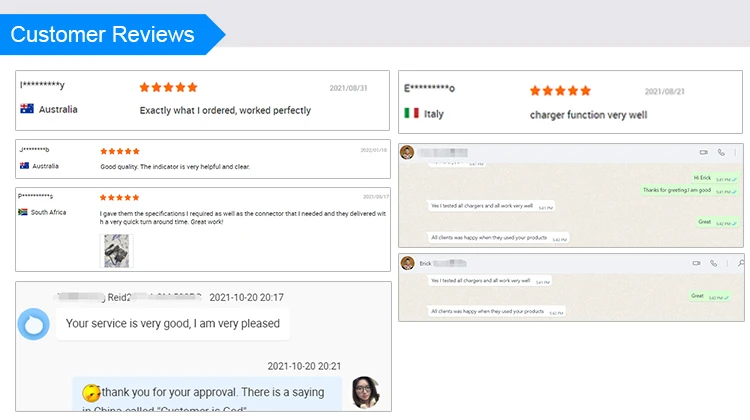Click the Italy flag icon

411,113
